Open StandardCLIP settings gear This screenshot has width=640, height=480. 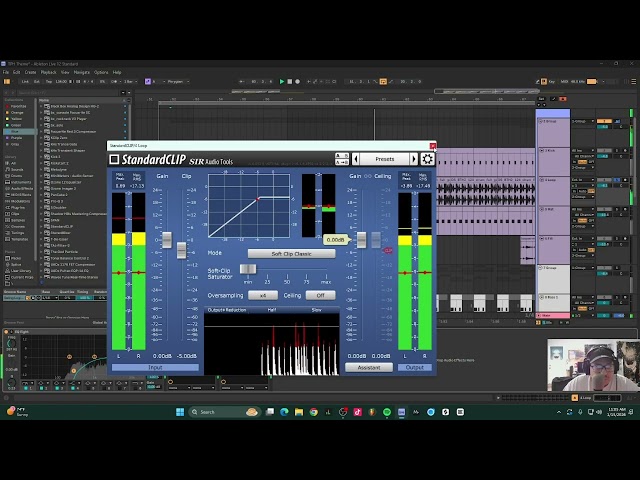coord(427,159)
